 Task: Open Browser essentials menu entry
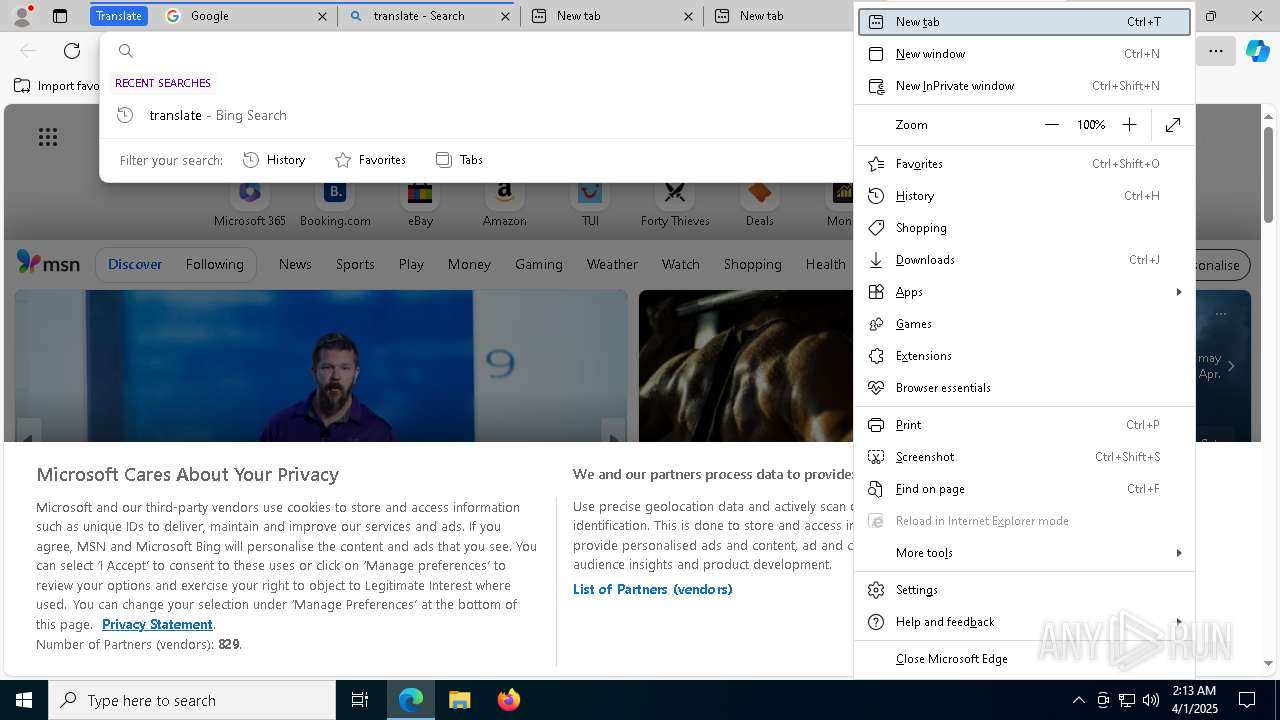point(1024,388)
